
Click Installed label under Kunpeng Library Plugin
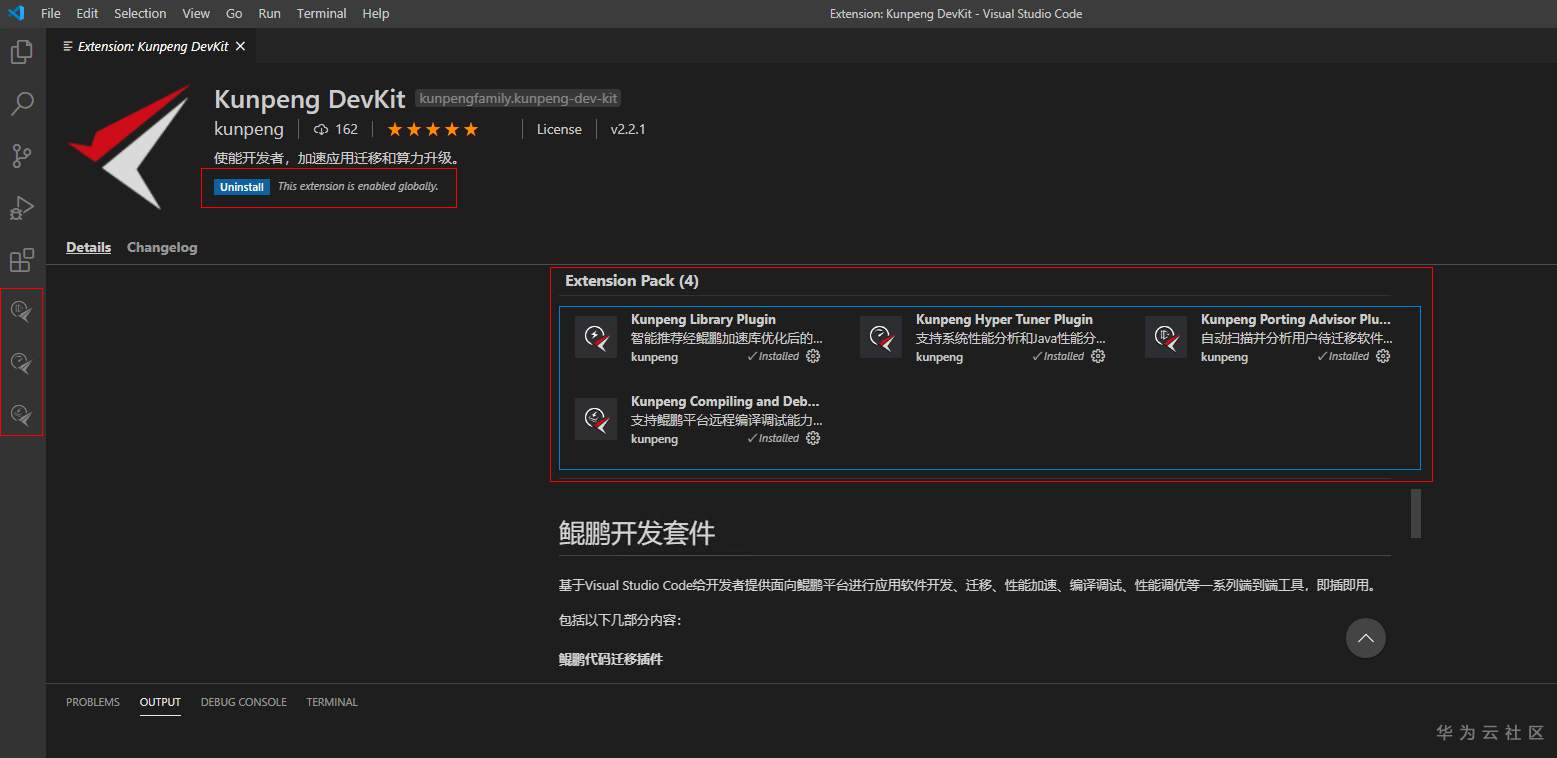773,356
